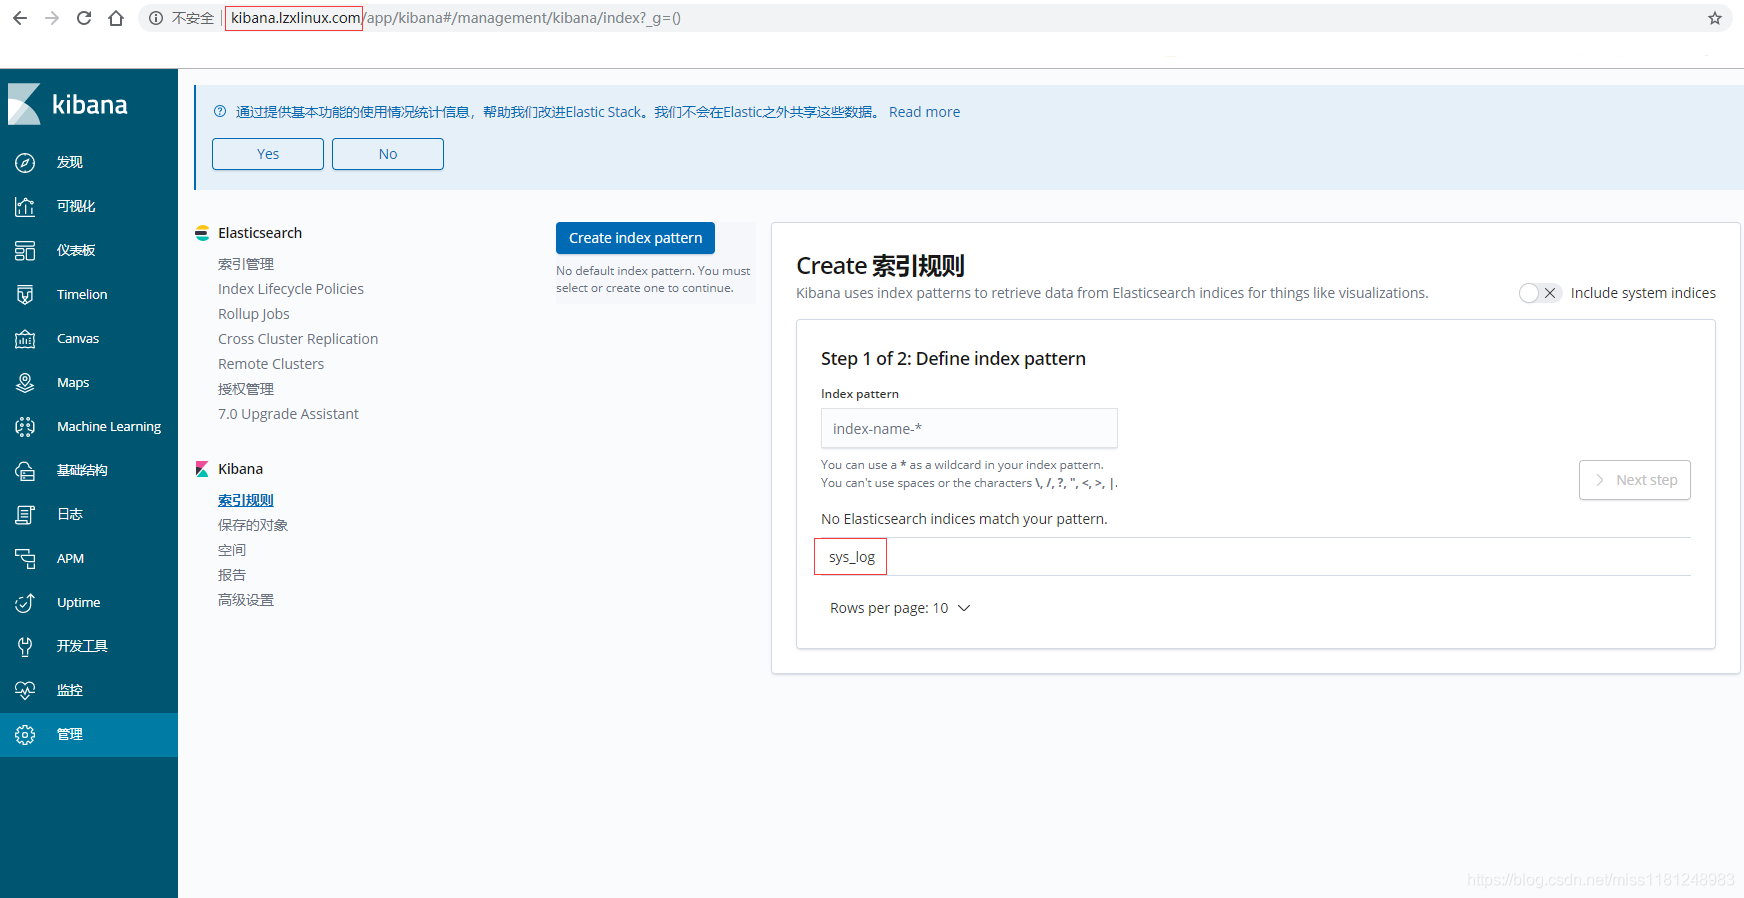Open 空间 link under Kibana
Image resolution: width=1744 pixels, height=898 pixels.
(232, 550)
